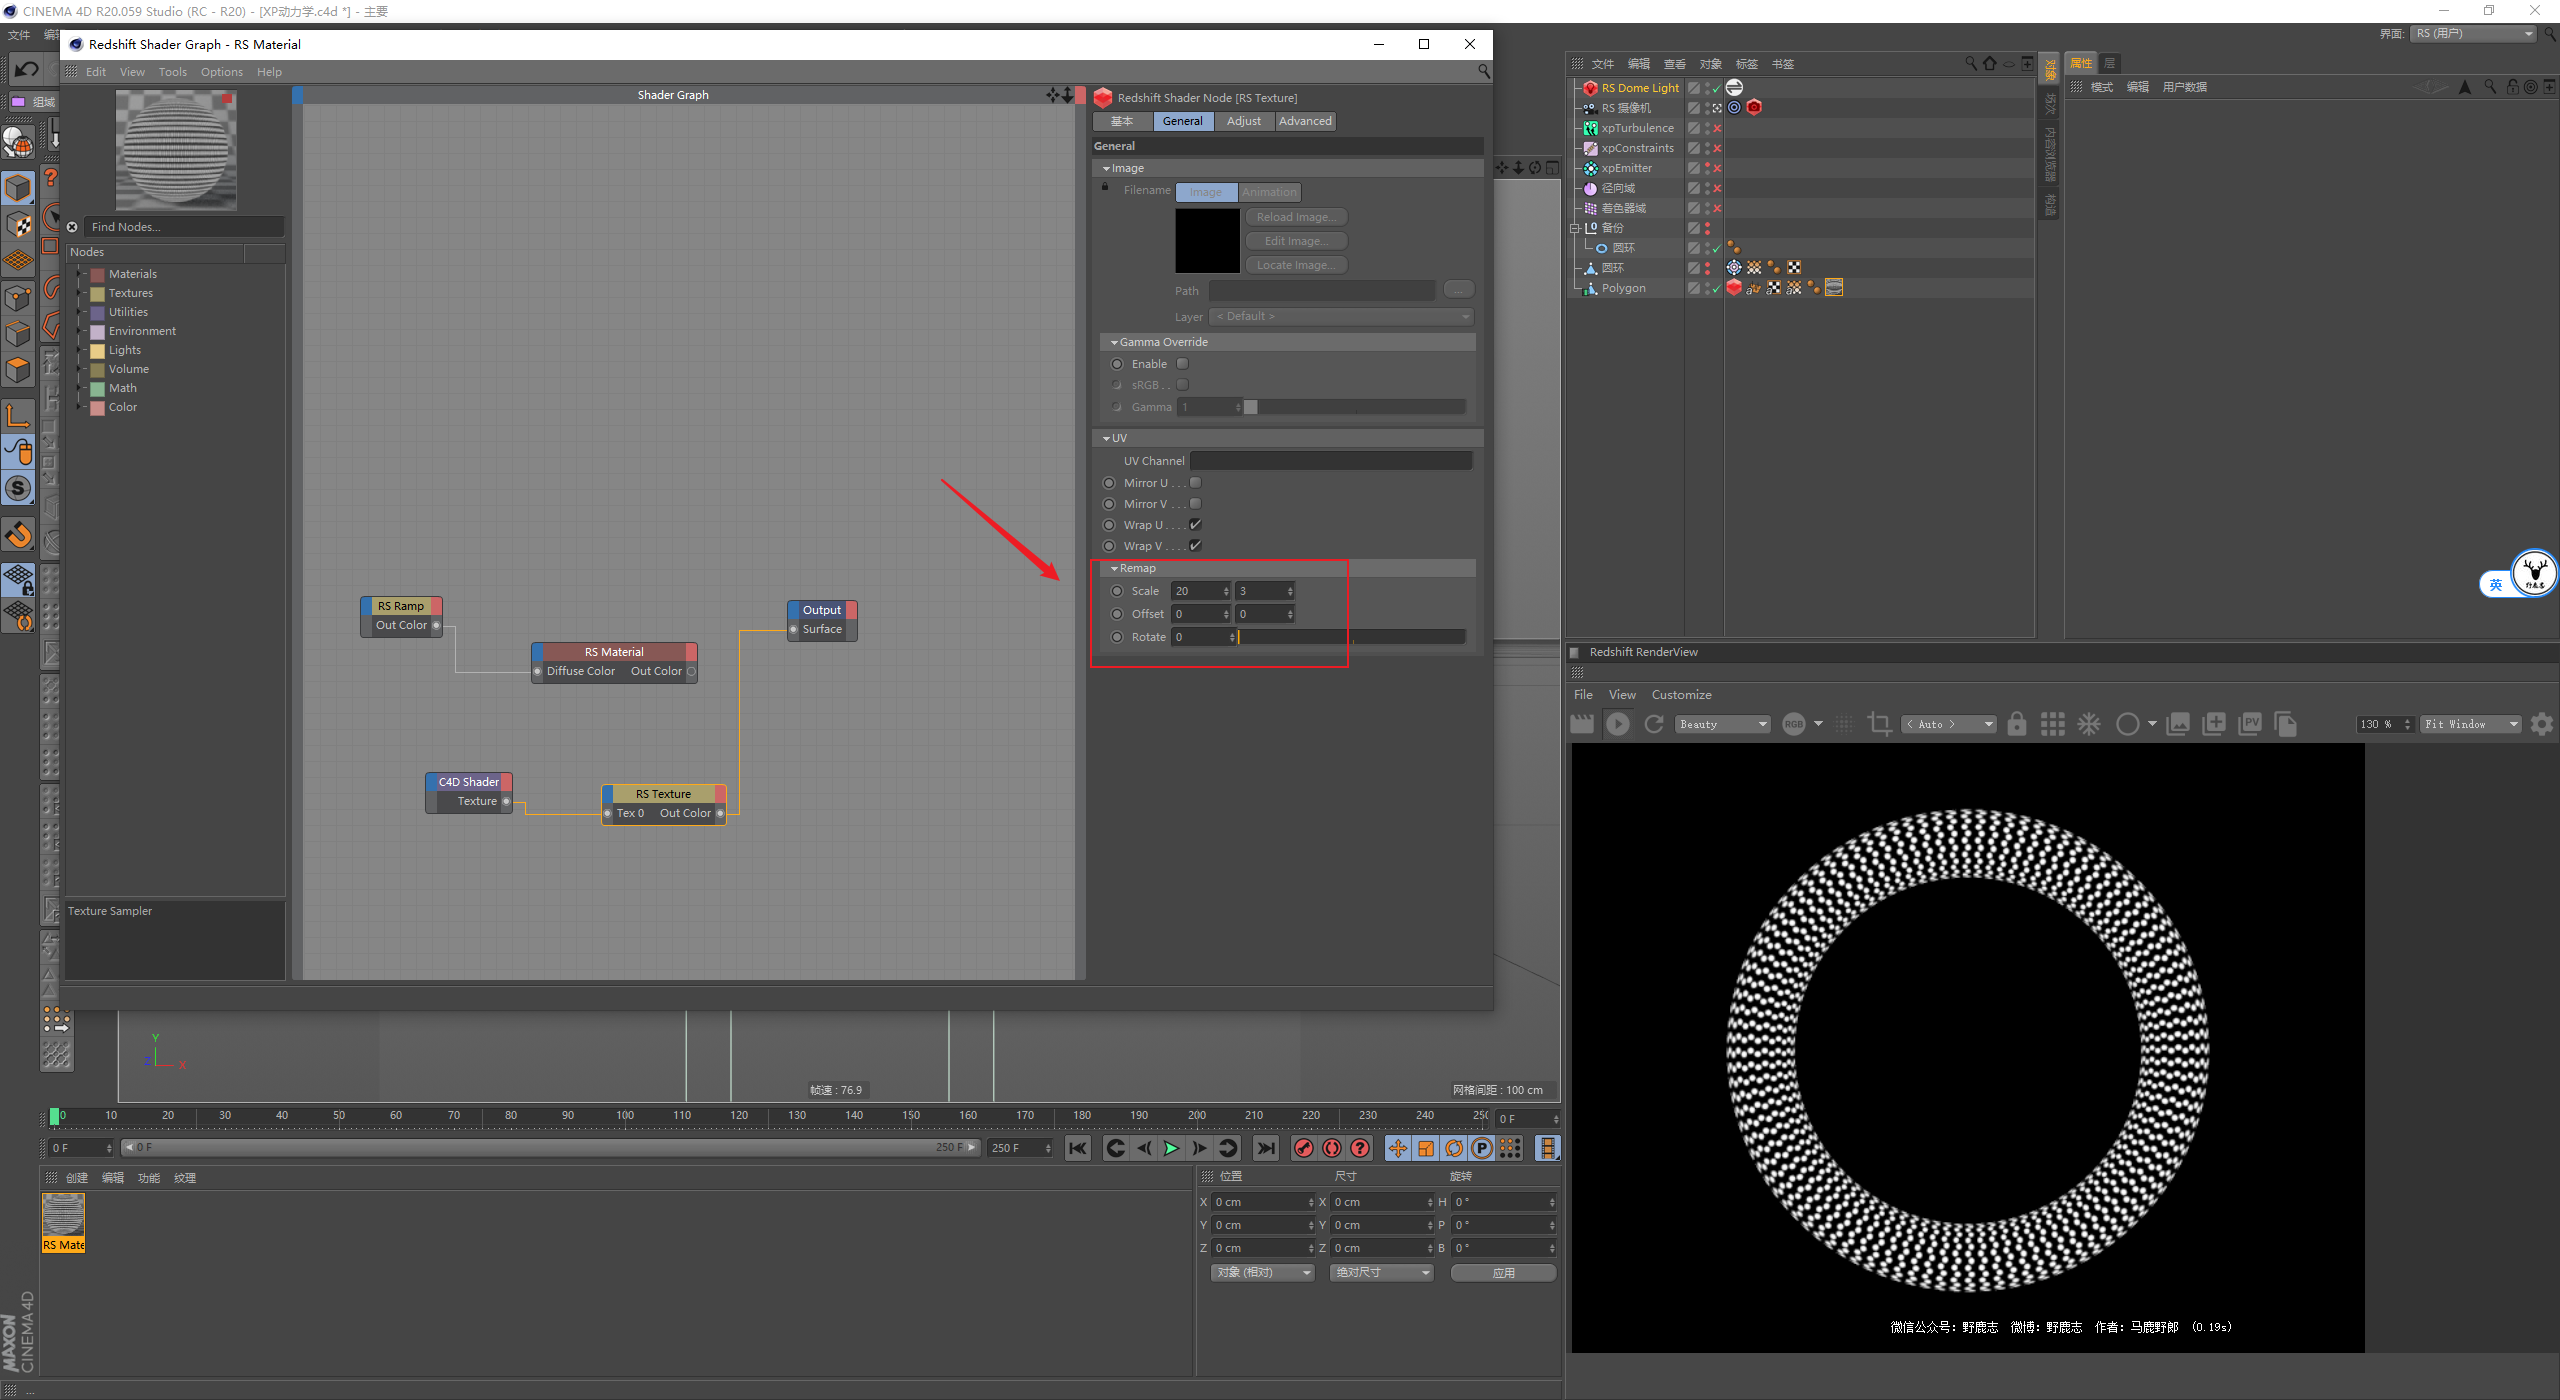This screenshot has width=2560, height=1400.
Task: Click the Reload Image button
Action: (x=1296, y=217)
